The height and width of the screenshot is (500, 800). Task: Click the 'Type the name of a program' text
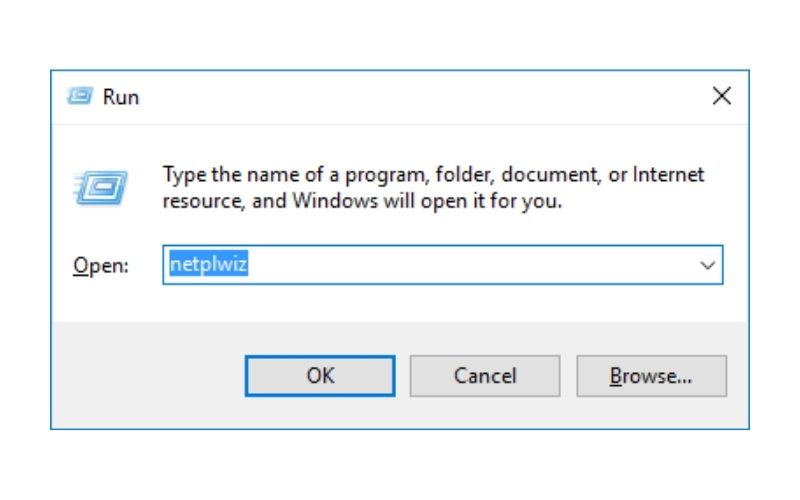coord(293,175)
